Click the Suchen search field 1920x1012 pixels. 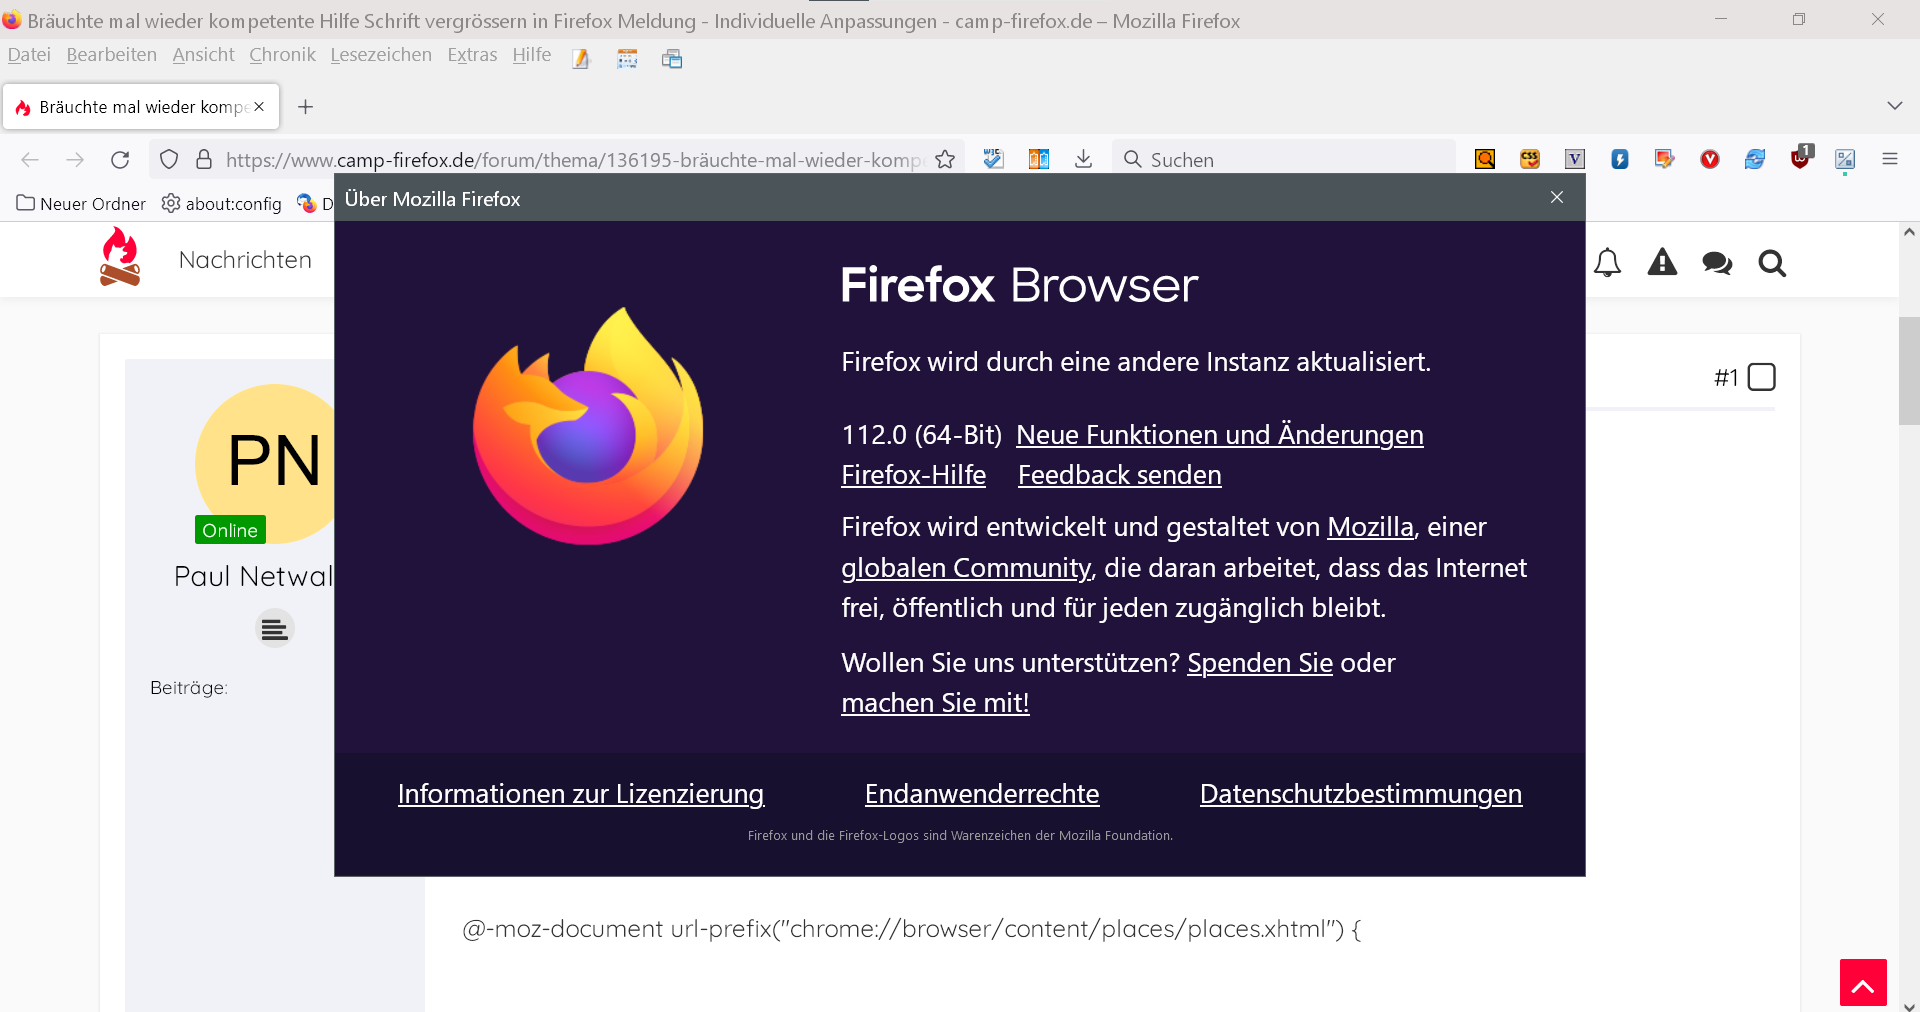(x=1284, y=160)
